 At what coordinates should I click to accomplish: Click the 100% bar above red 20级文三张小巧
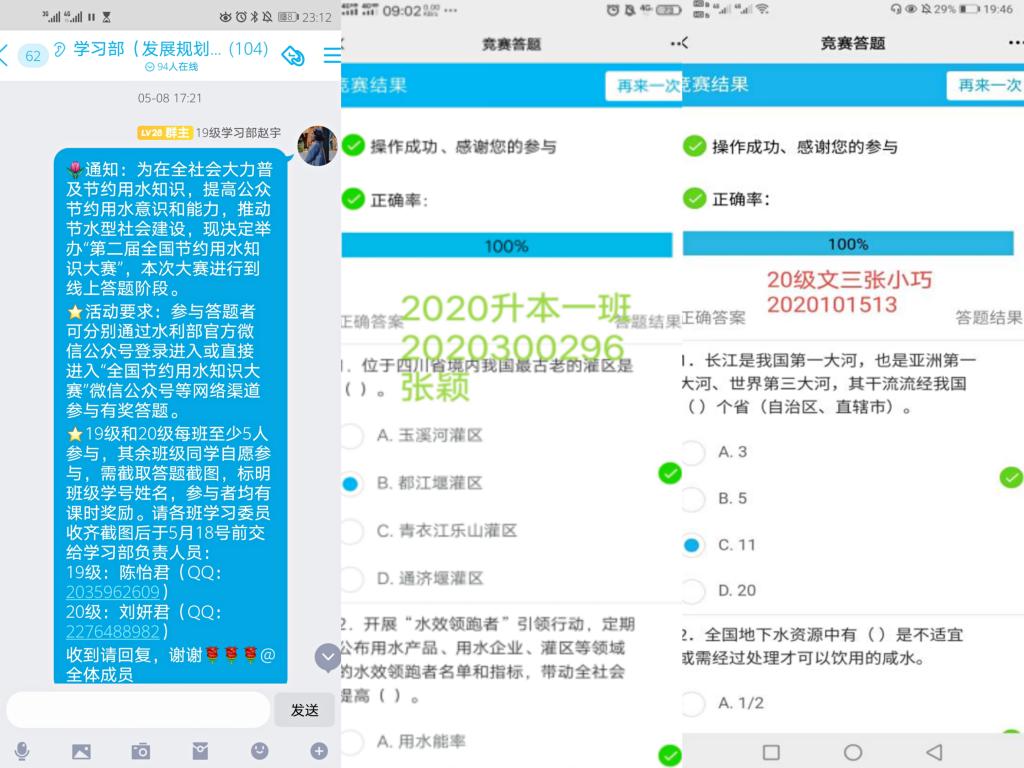tap(848, 244)
